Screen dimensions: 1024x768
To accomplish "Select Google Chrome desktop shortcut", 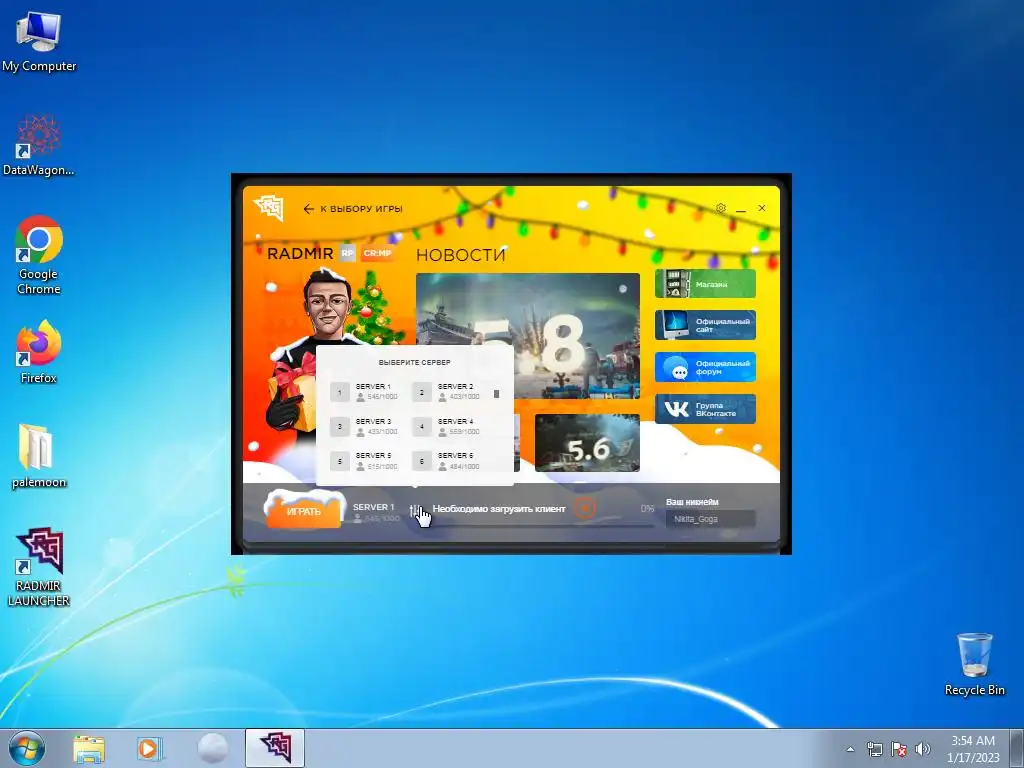I will 39,255.
